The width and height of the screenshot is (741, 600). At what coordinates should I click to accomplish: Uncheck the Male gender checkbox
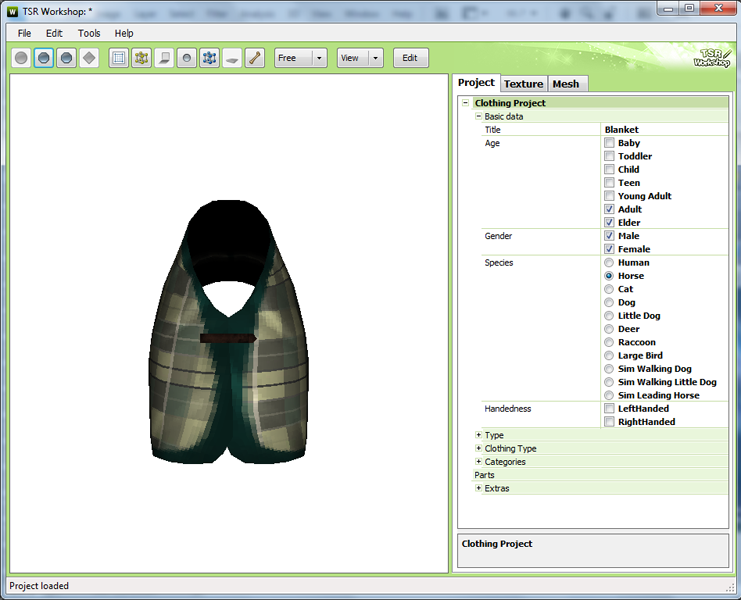[609, 236]
